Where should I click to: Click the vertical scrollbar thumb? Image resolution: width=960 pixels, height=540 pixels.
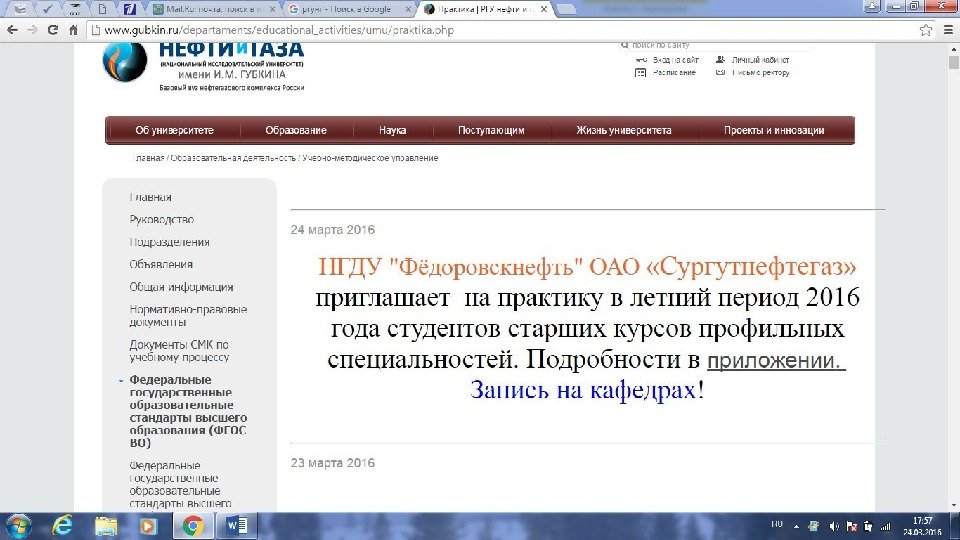953,62
